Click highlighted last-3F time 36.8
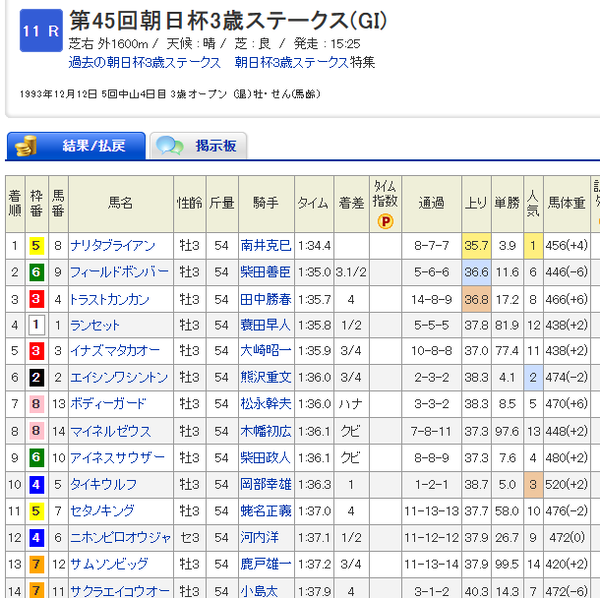600x598 pixels. (x=476, y=299)
